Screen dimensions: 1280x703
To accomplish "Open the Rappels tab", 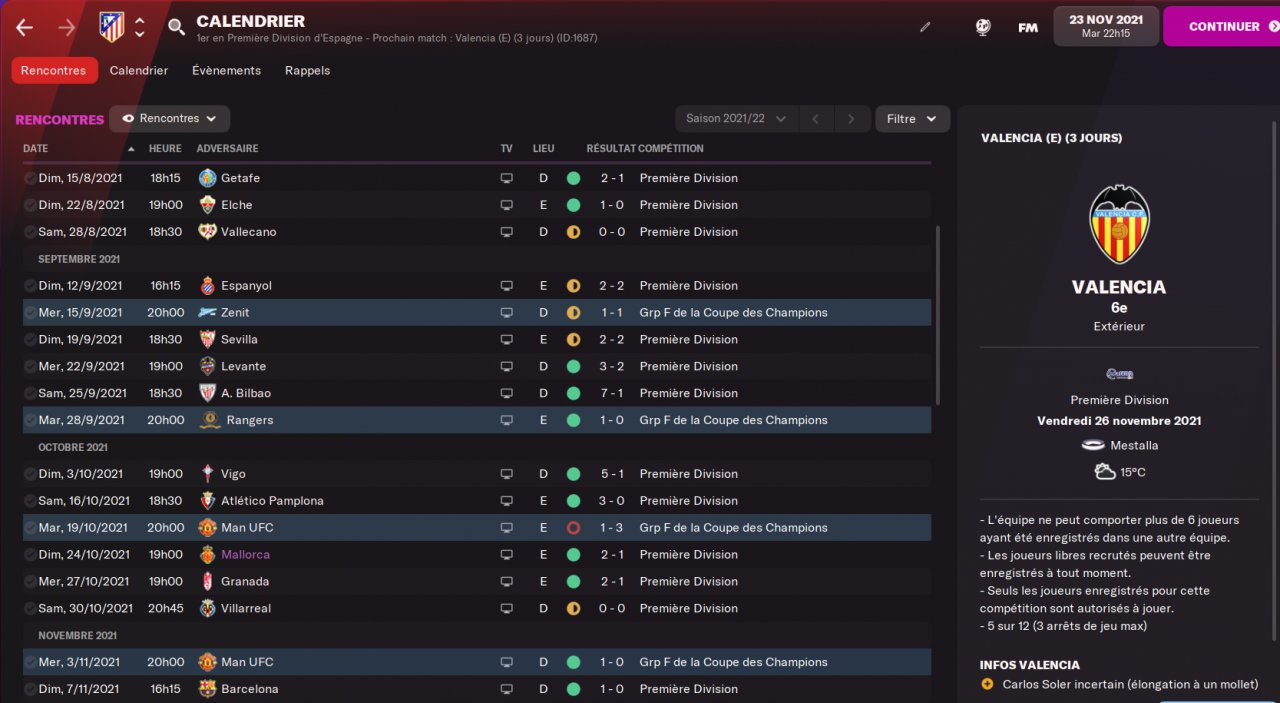I will [x=307, y=71].
